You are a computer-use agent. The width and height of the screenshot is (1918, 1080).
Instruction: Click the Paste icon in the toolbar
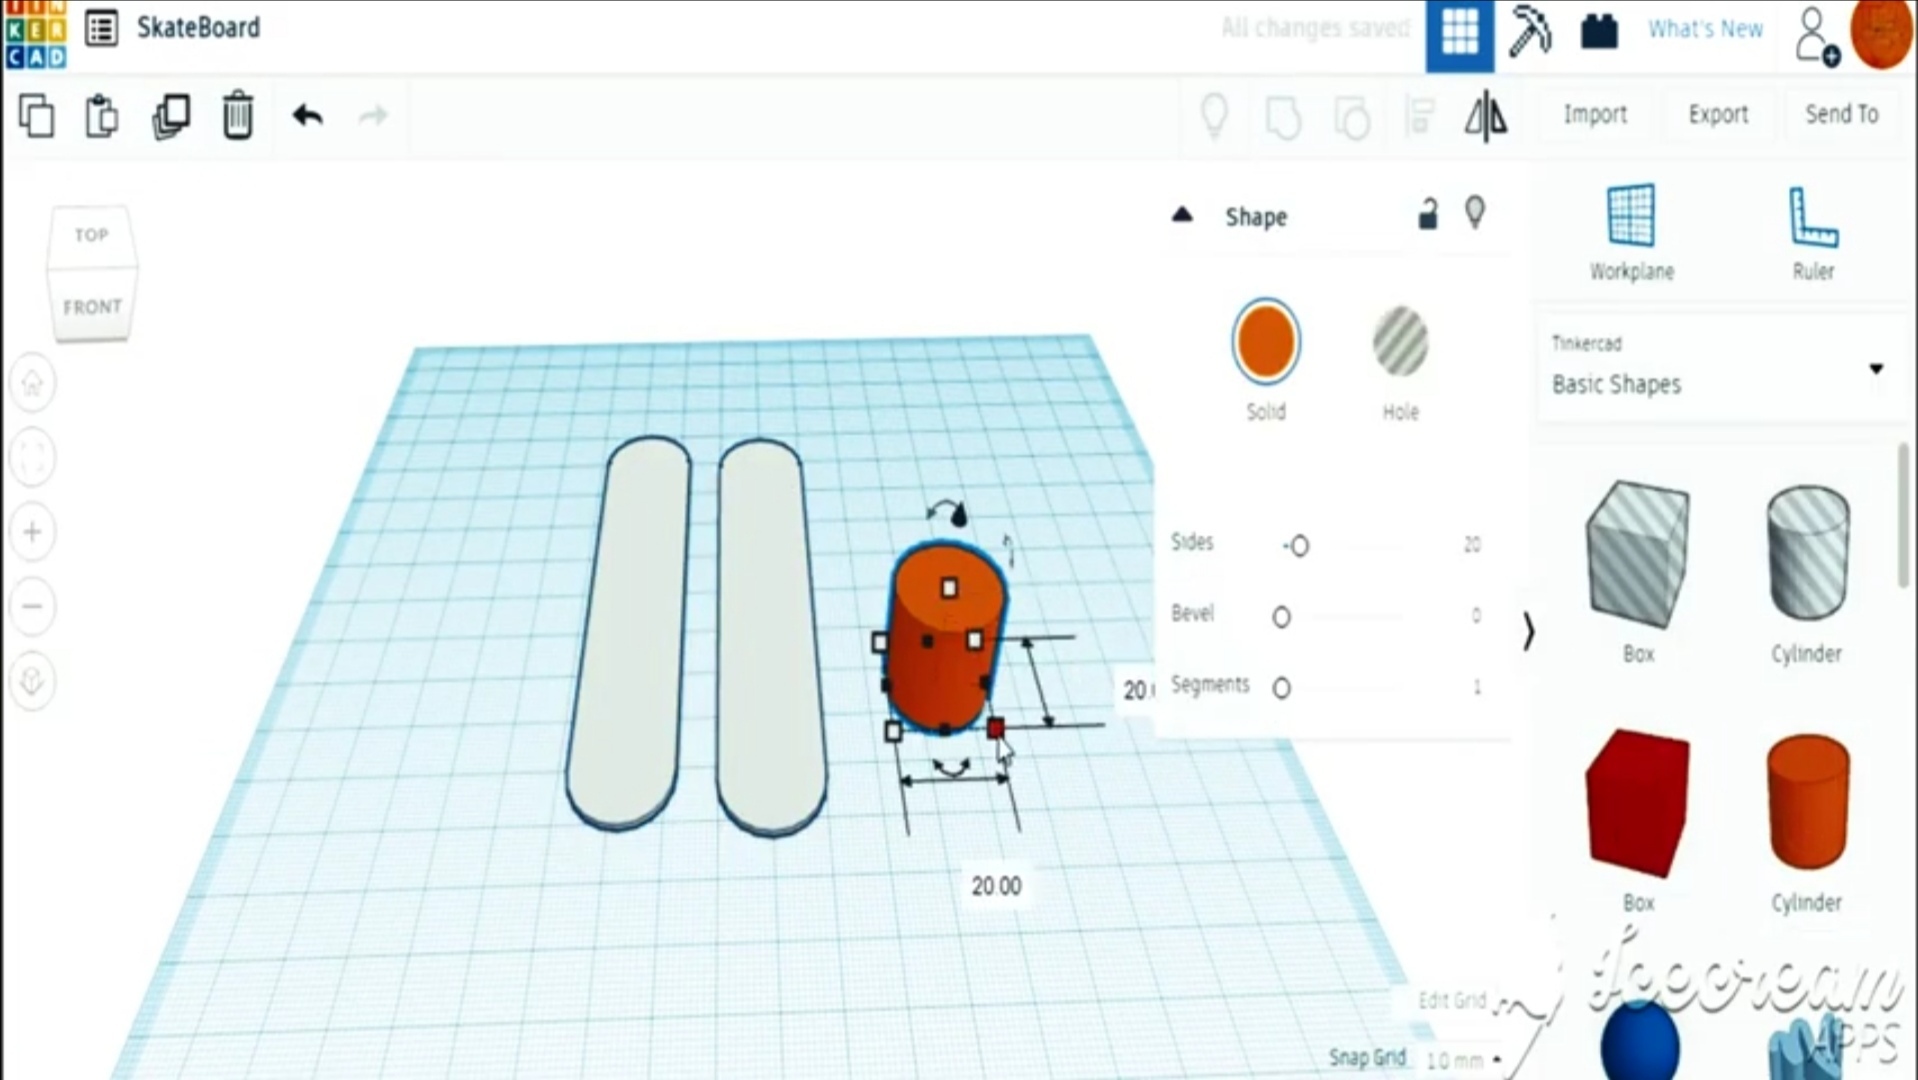click(100, 115)
